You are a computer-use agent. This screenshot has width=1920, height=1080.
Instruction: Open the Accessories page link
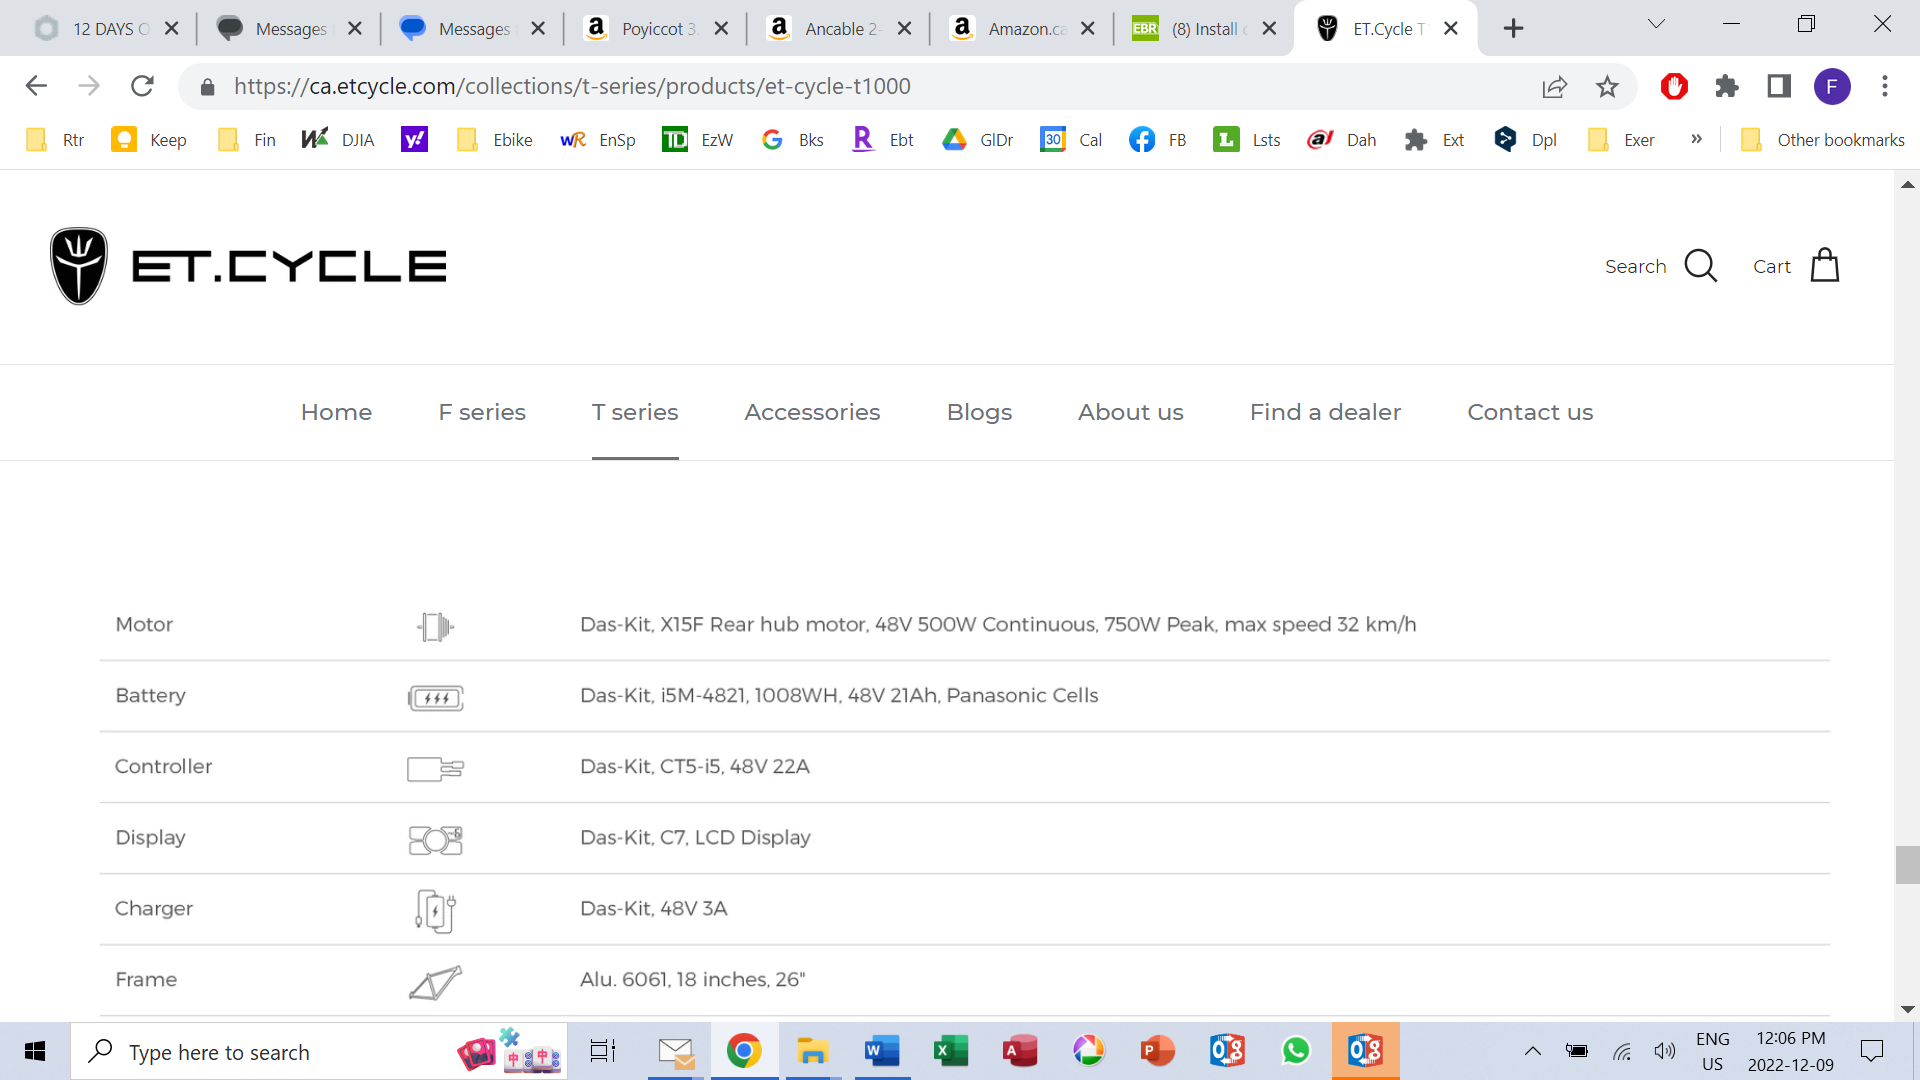812,412
